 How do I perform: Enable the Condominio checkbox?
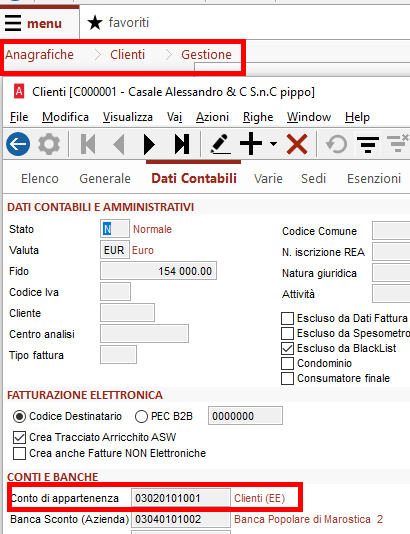coord(287,363)
